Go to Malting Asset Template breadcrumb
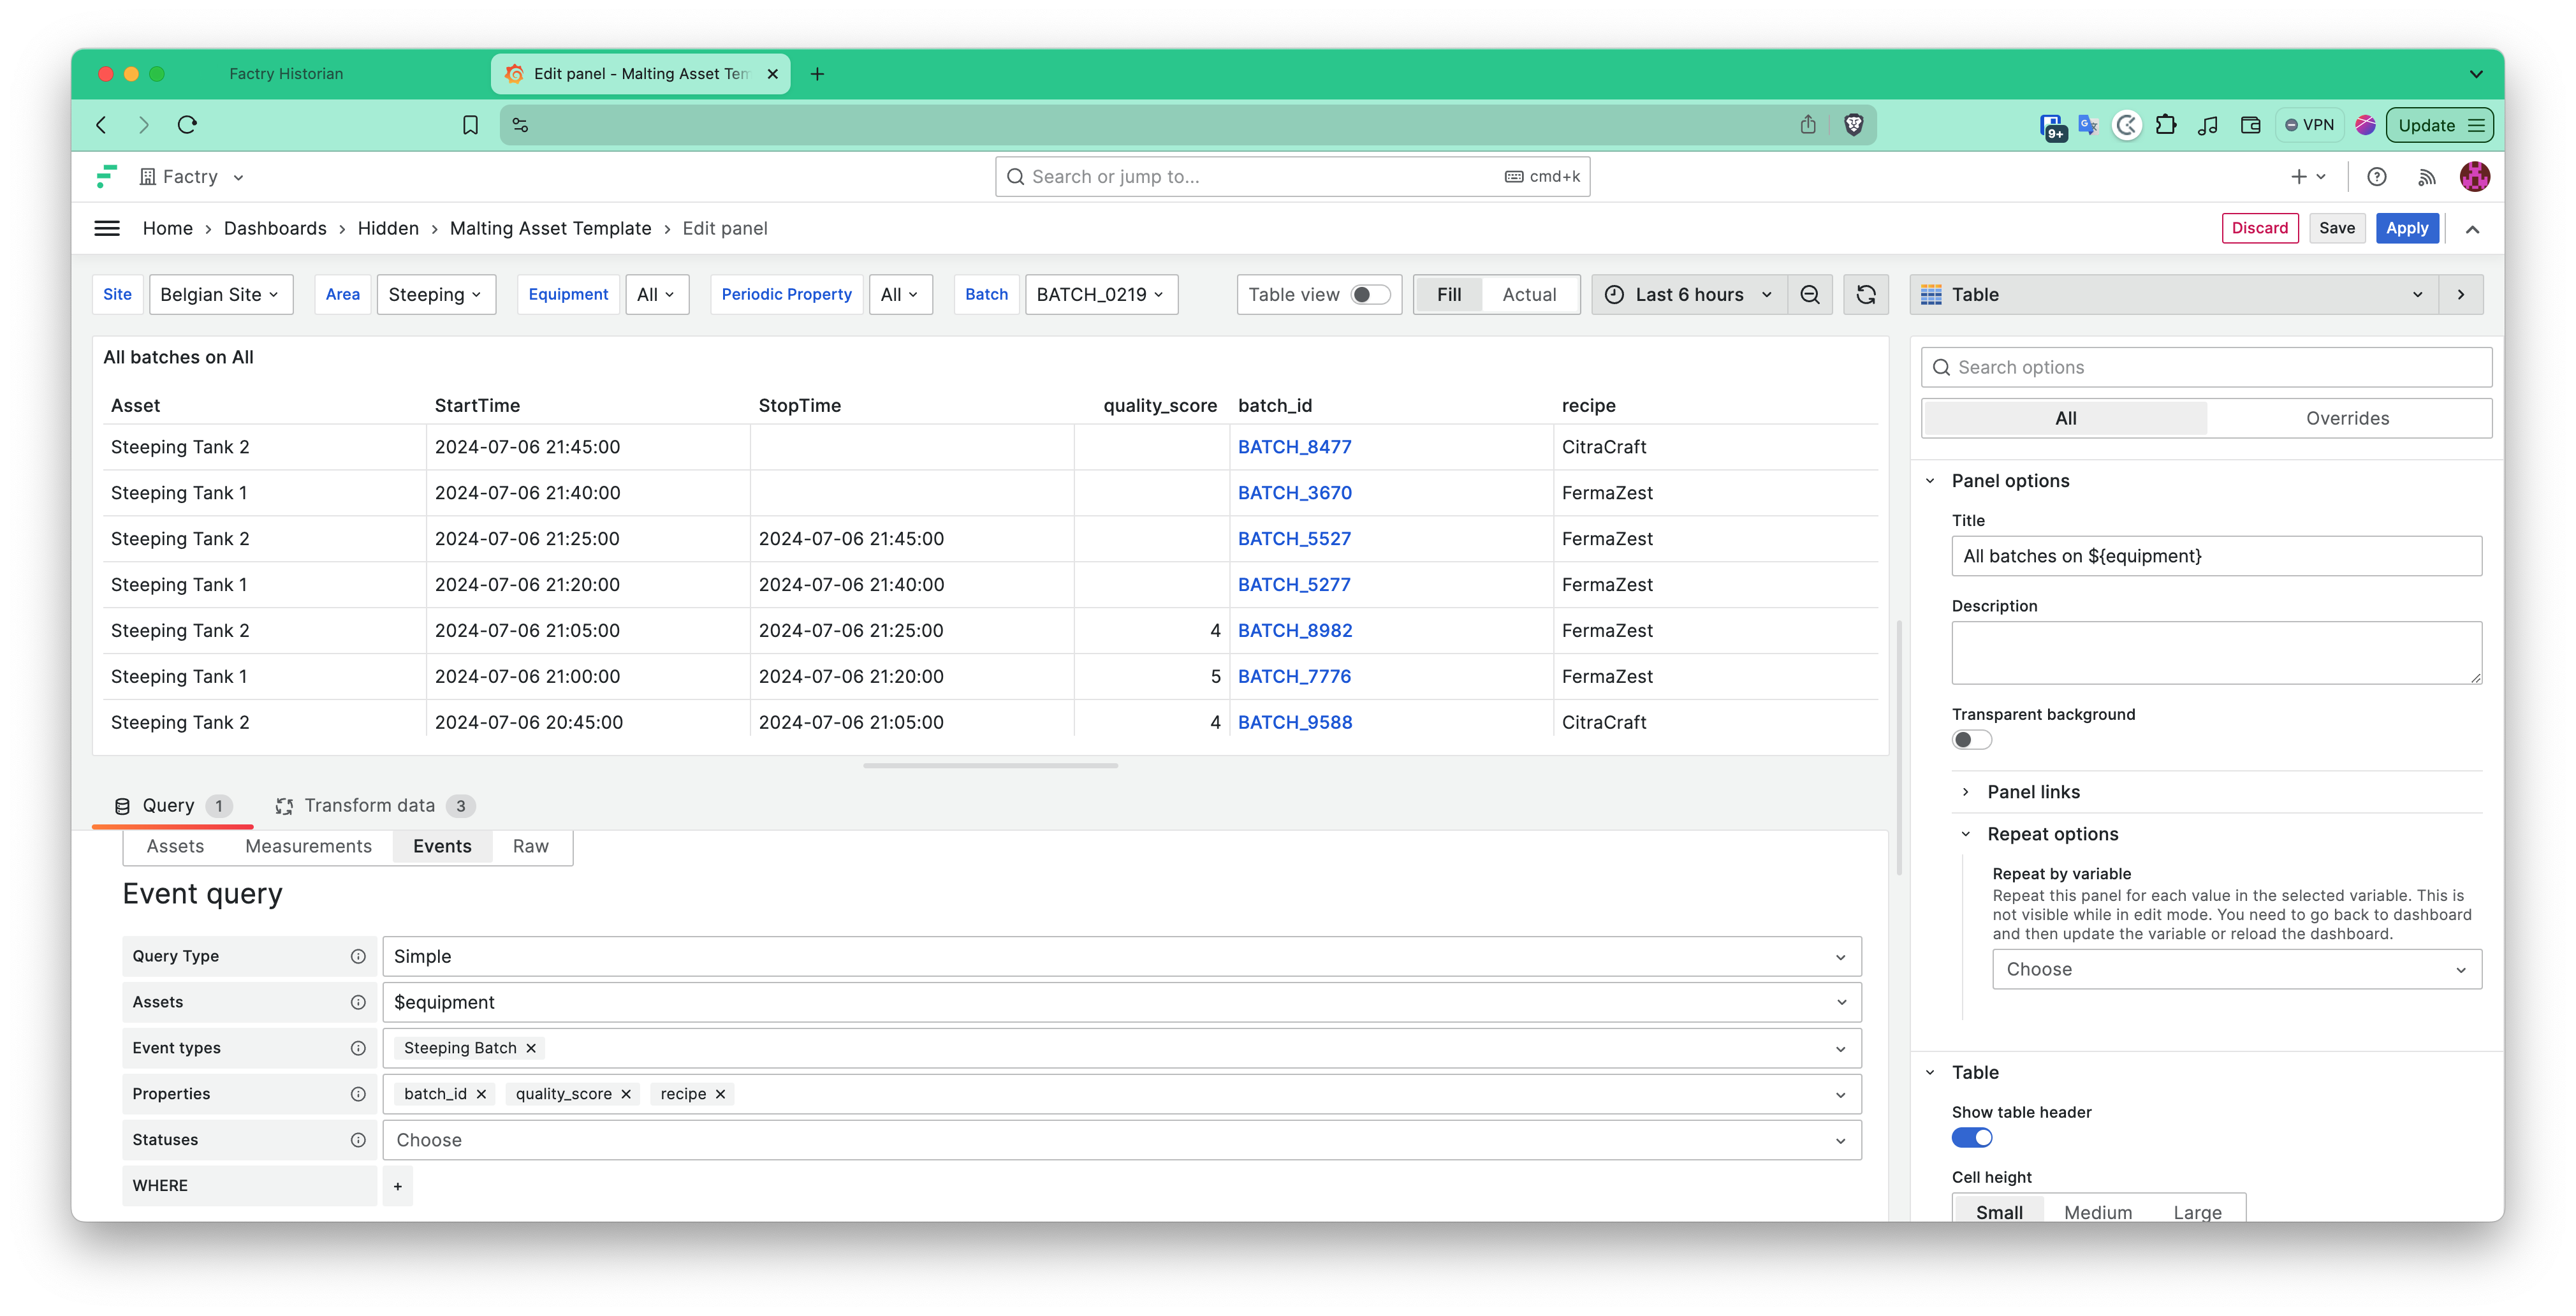This screenshot has width=2576, height=1316. click(550, 228)
